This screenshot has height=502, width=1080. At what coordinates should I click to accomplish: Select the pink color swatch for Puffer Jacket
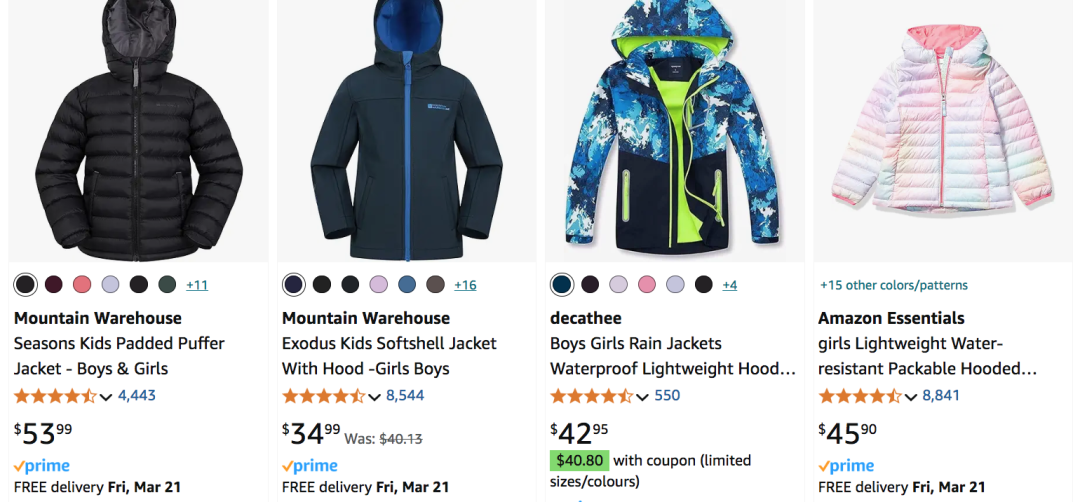click(x=82, y=284)
